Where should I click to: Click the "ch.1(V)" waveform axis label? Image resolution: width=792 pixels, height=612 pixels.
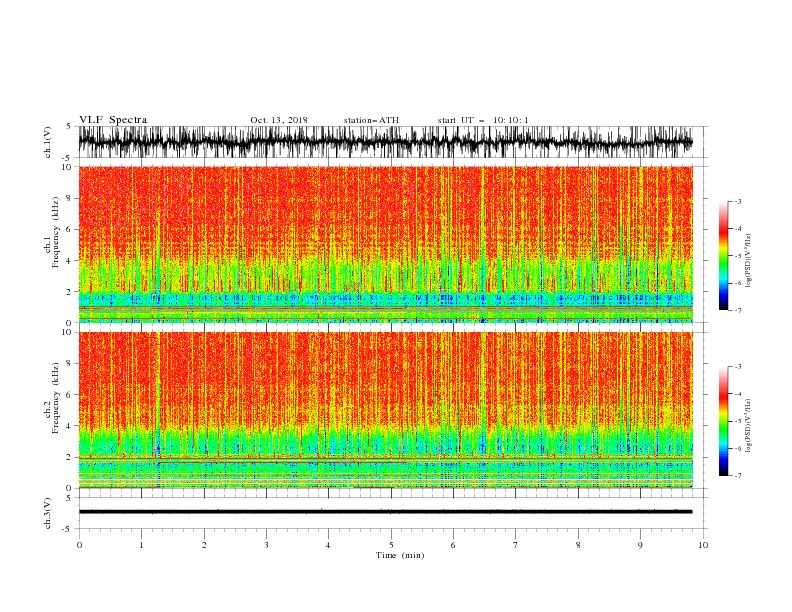click(48, 142)
